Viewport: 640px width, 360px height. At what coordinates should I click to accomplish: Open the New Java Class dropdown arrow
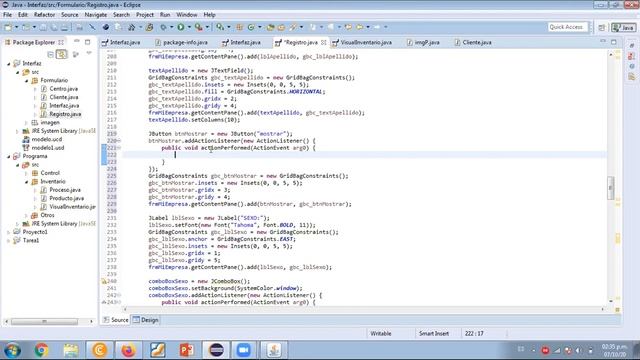(260, 27)
